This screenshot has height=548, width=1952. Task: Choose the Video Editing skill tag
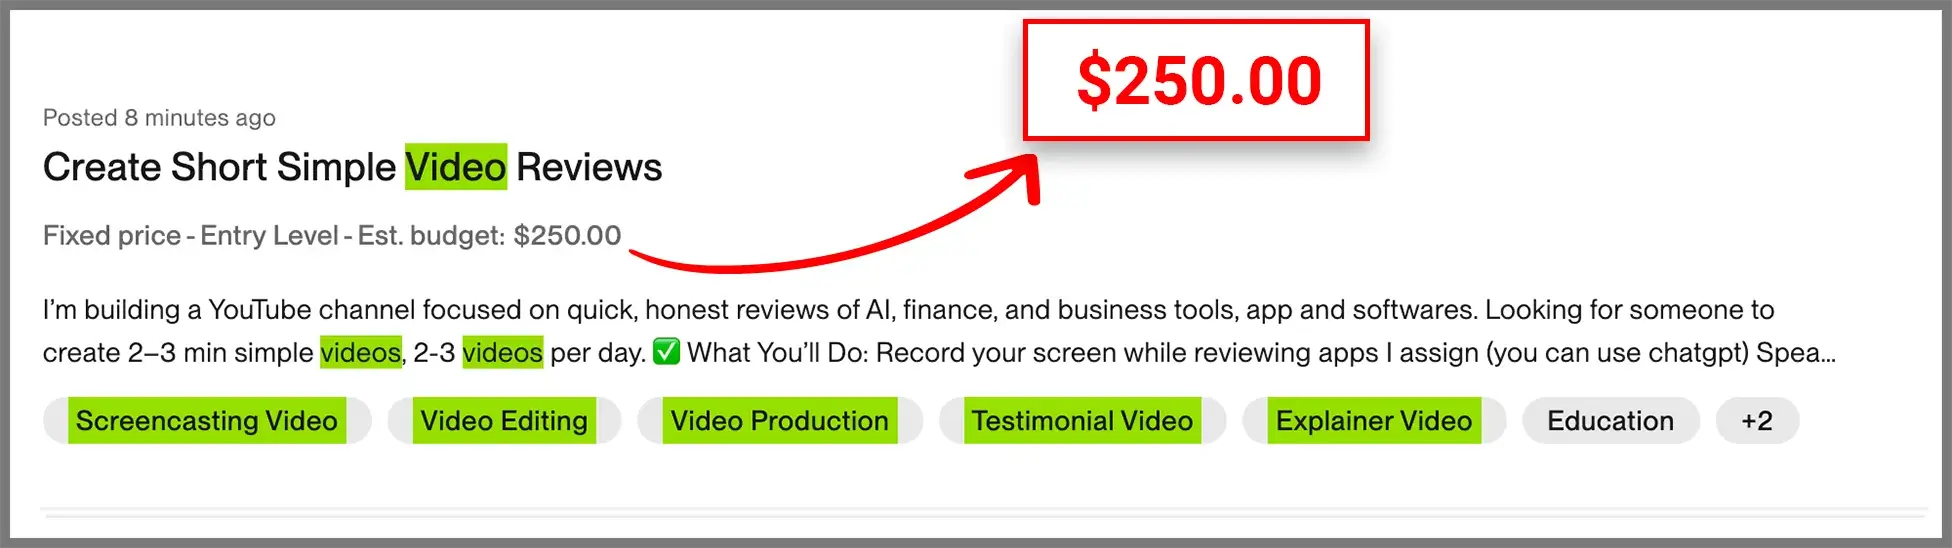(x=504, y=421)
